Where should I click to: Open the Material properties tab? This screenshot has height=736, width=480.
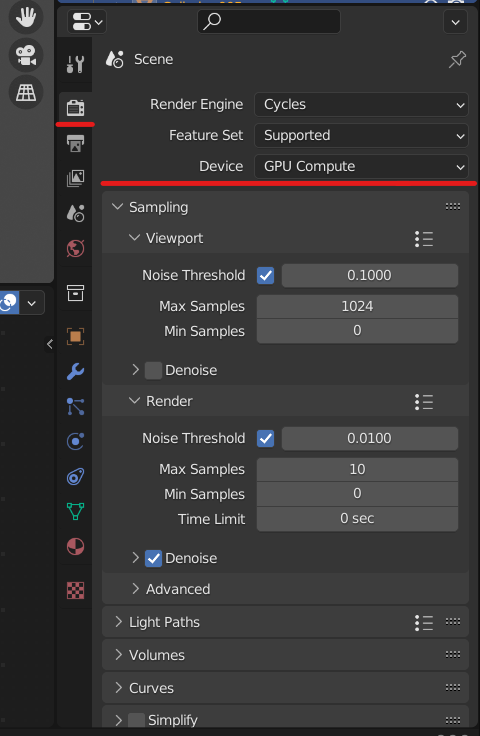75,546
